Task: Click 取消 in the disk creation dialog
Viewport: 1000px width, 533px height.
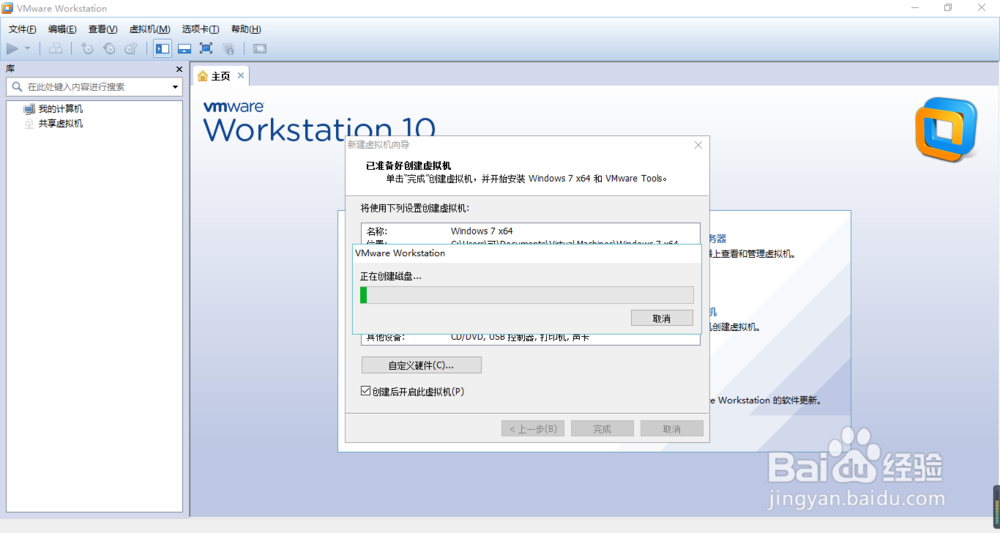Action: point(662,318)
